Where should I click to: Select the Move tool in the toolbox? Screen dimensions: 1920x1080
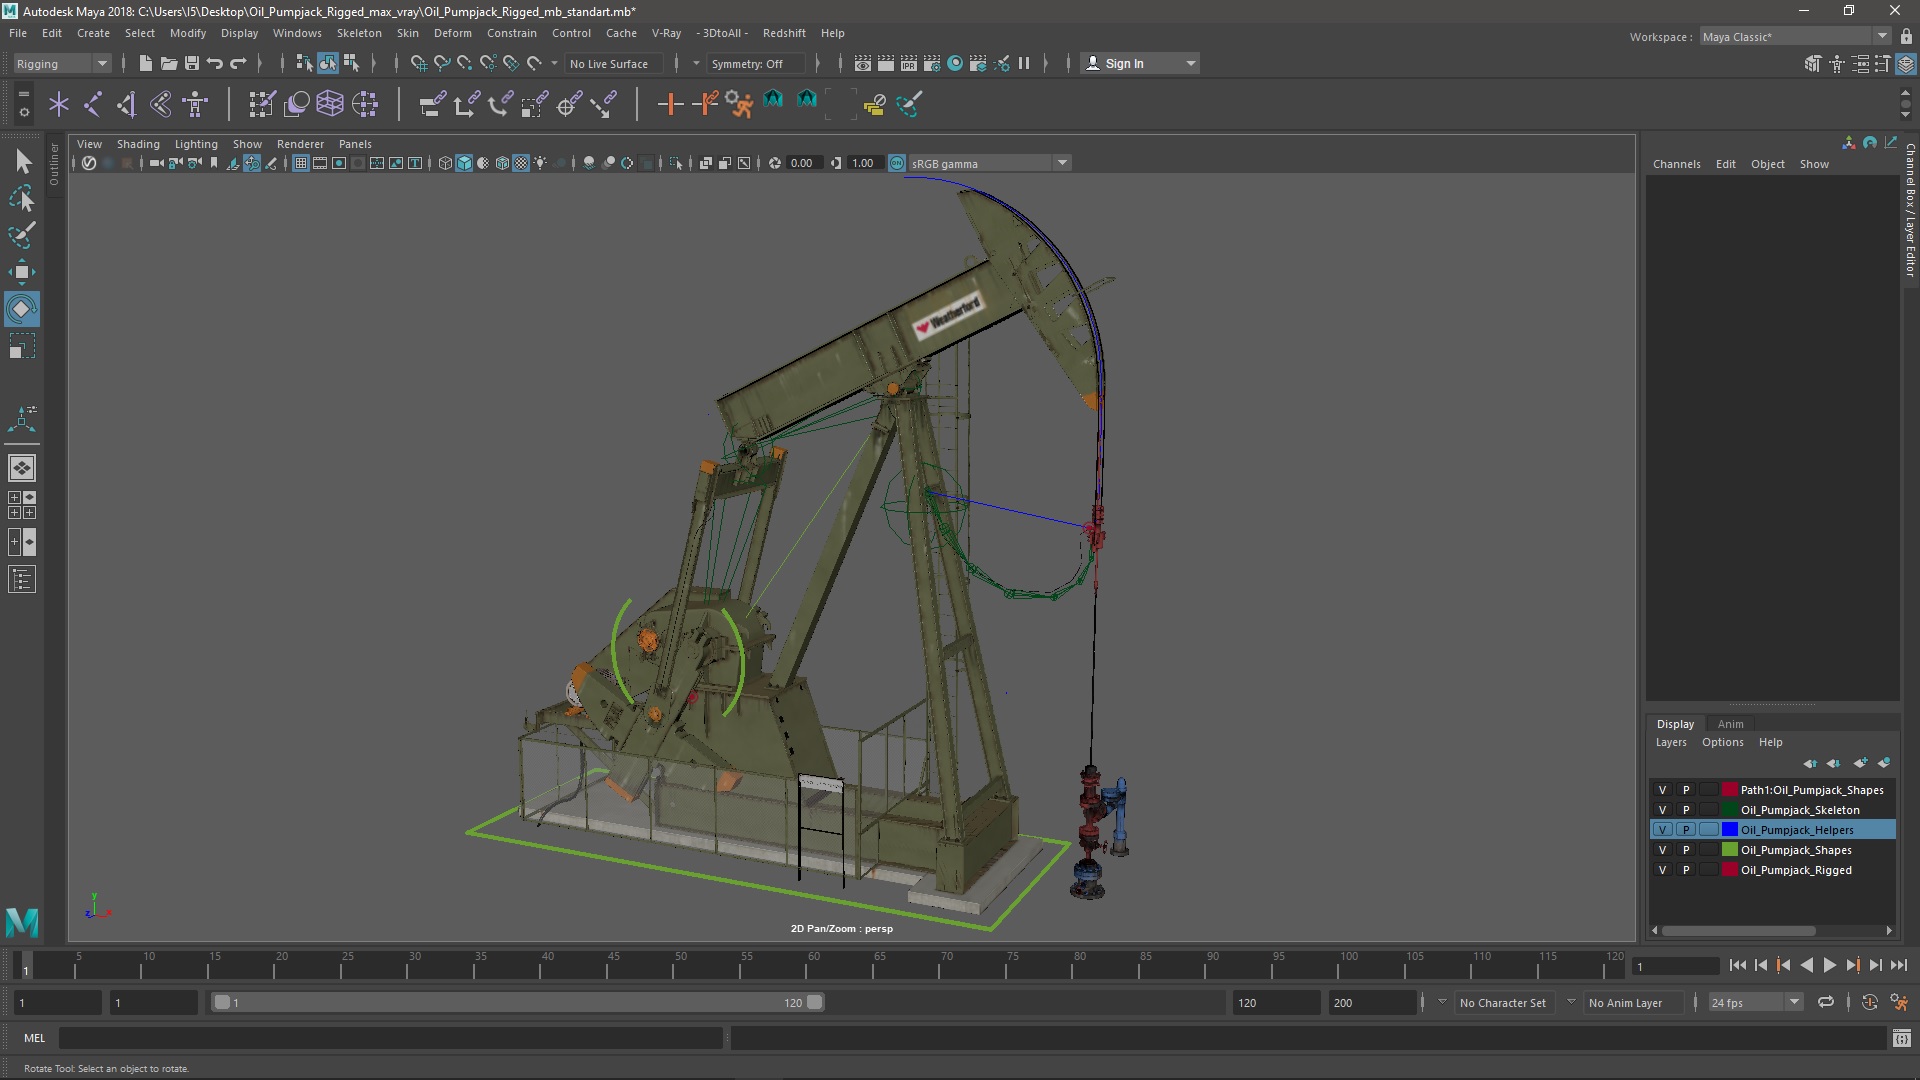click(x=21, y=272)
